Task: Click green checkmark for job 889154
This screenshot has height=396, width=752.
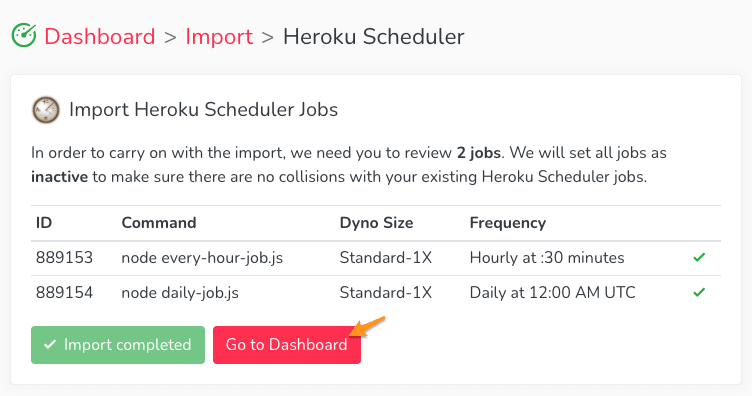Action: pyautogui.click(x=699, y=292)
